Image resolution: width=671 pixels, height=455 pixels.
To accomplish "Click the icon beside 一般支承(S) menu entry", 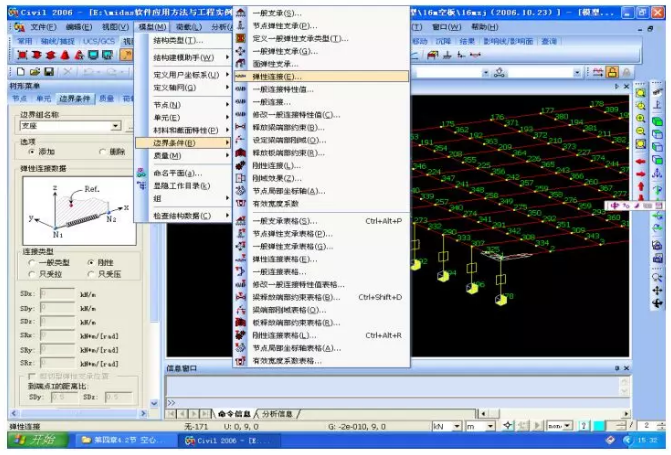I will click(x=241, y=13).
